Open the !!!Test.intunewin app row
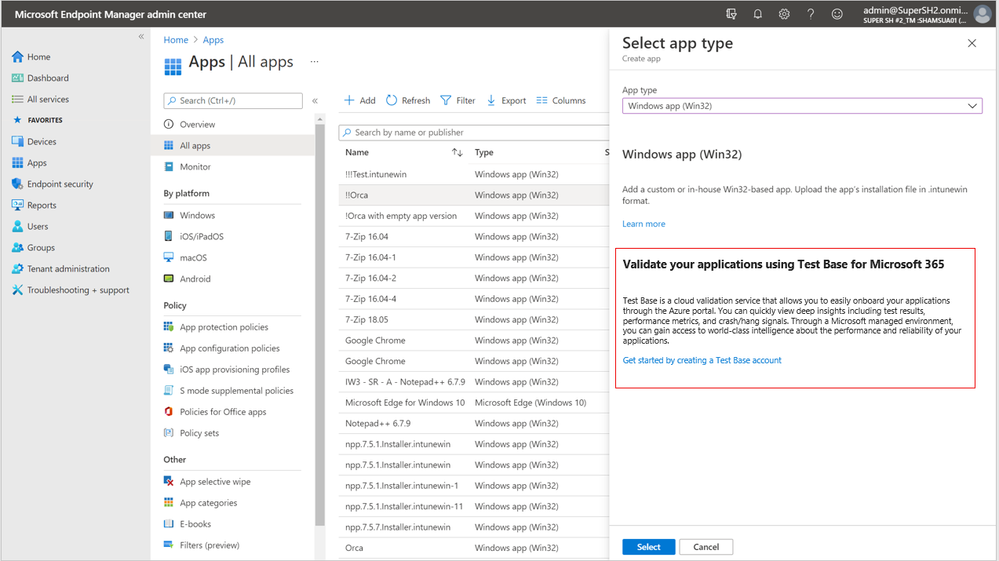999x561 pixels. point(474,174)
